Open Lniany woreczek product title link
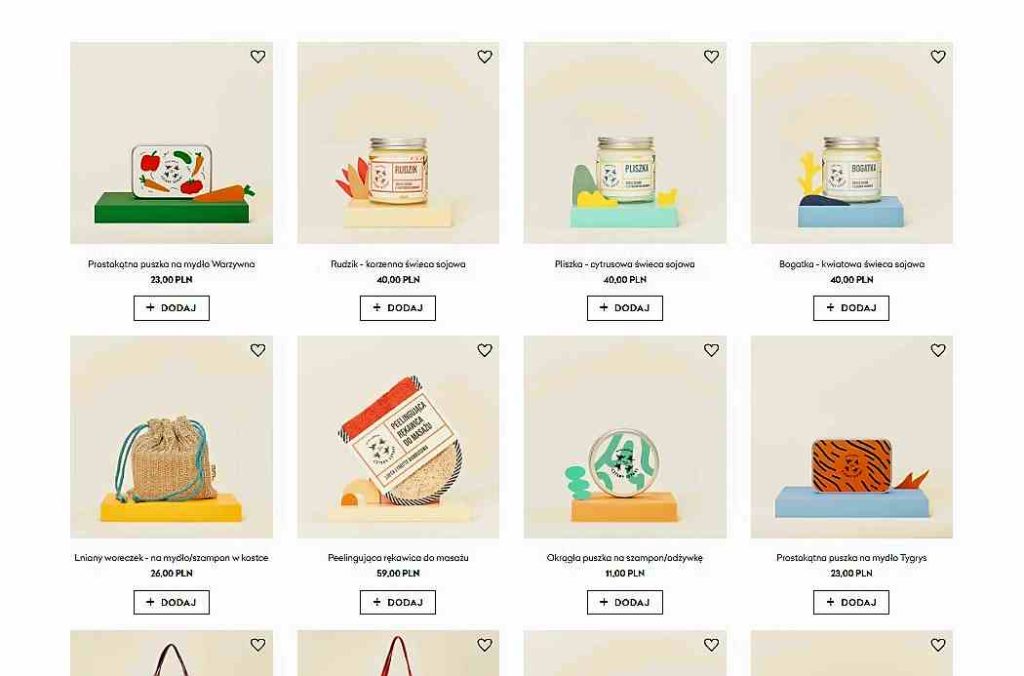 (171, 558)
